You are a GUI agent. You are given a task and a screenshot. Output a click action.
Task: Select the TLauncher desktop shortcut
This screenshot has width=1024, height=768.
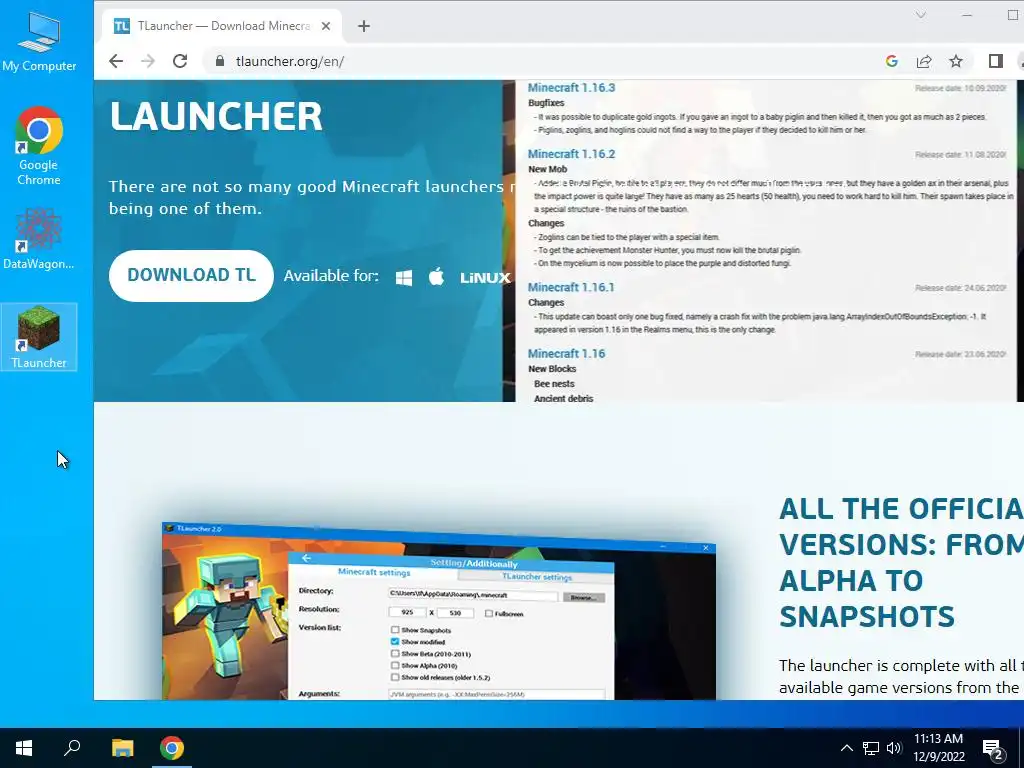39,337
